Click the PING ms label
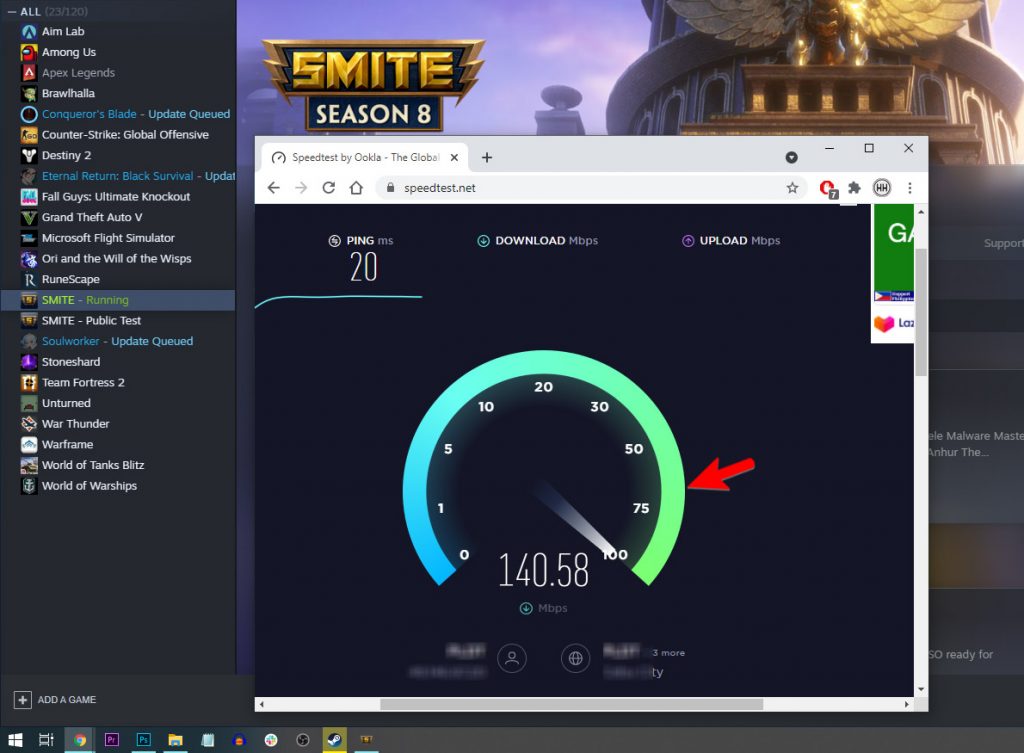This screenshot has height=753, width=1024. click(370, 240)
